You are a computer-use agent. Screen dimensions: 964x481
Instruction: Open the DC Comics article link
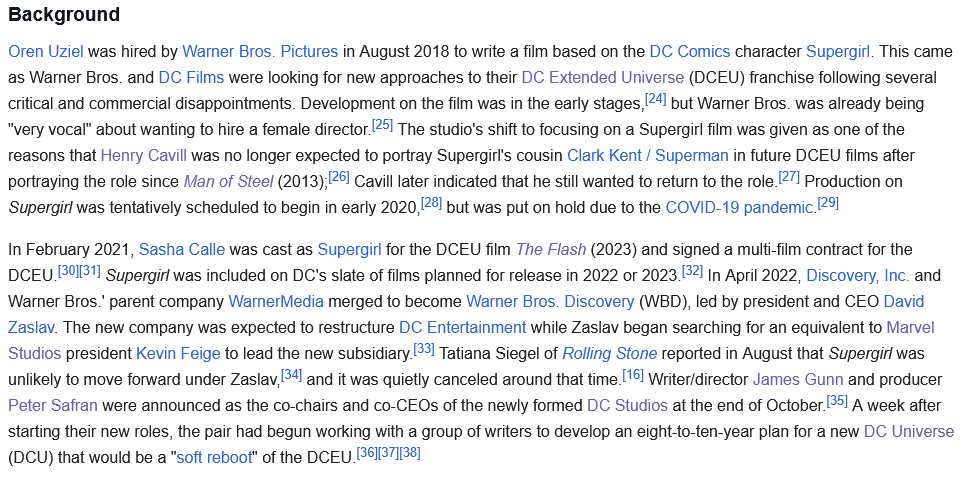690,51
